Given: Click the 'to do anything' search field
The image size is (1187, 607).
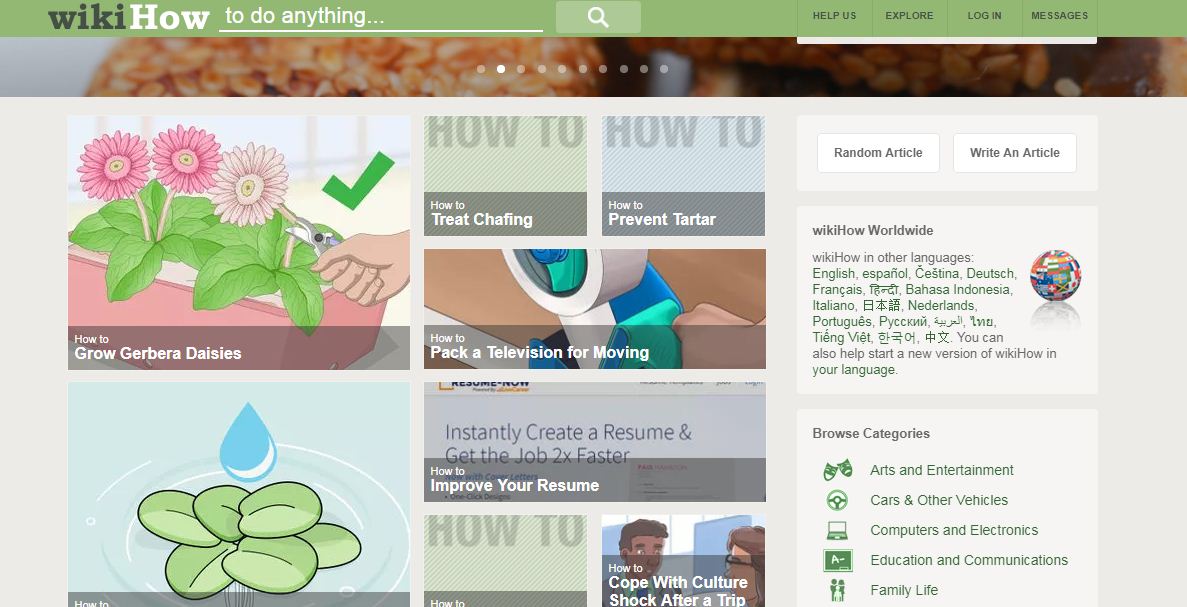Looking at the screenshot, I should pos(381,17).
